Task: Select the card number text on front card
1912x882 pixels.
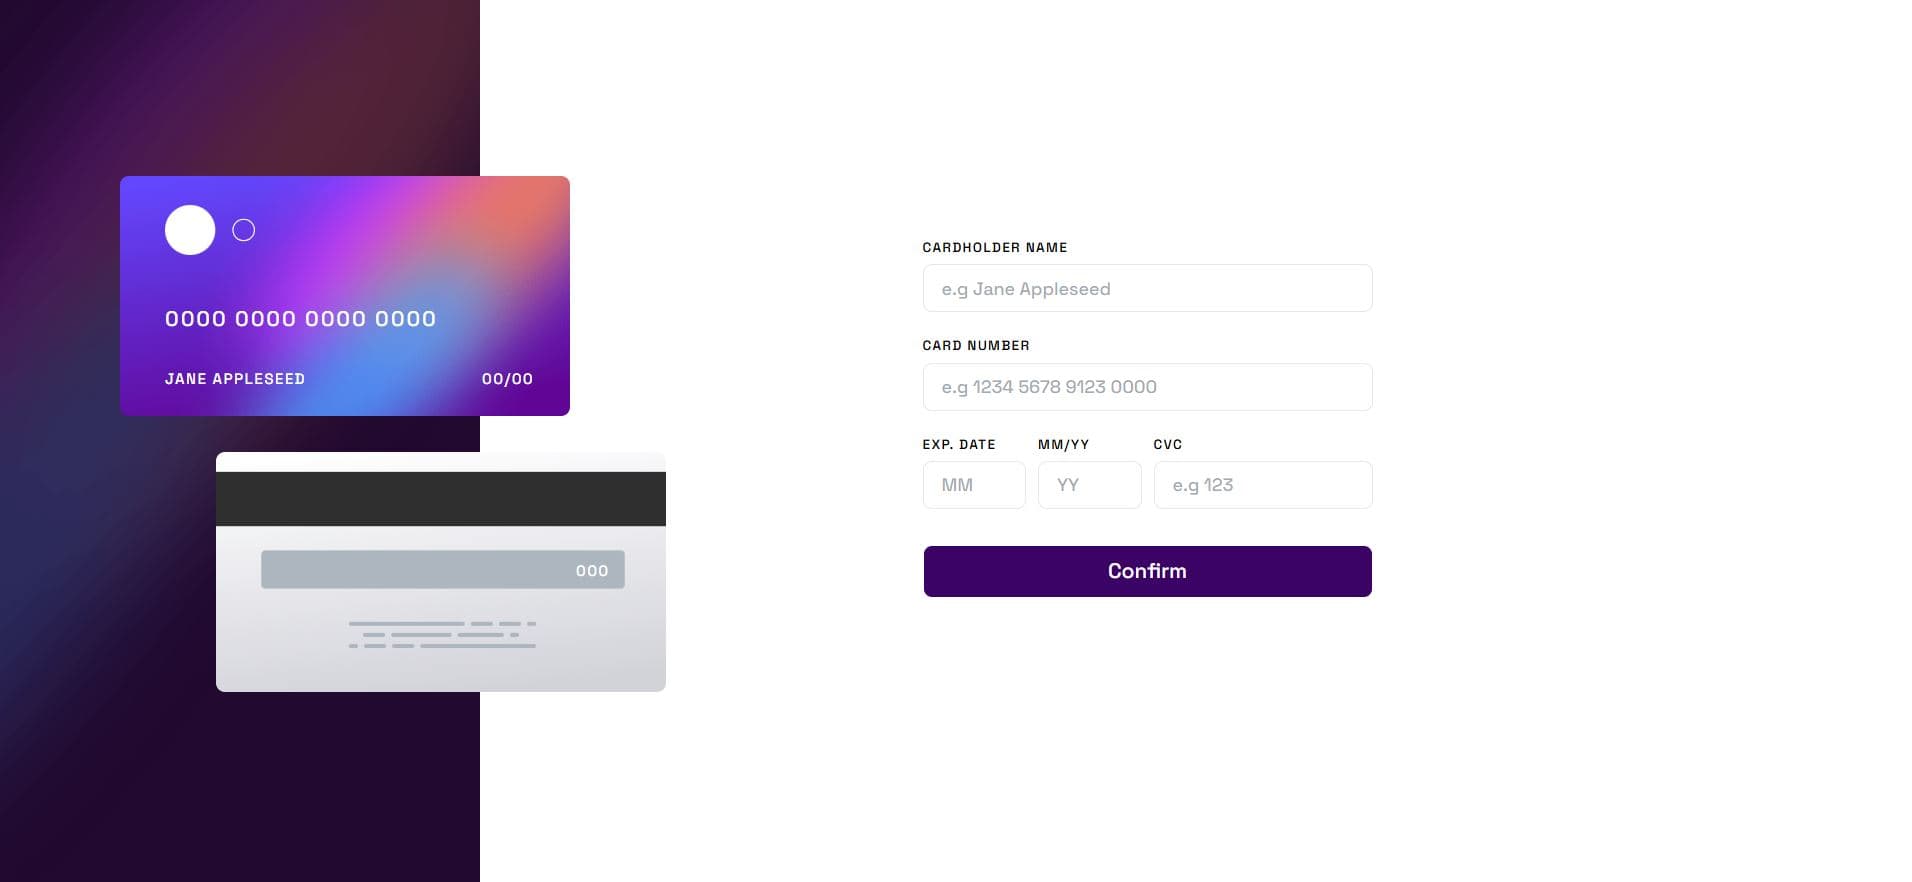Action: click(300, 318)
